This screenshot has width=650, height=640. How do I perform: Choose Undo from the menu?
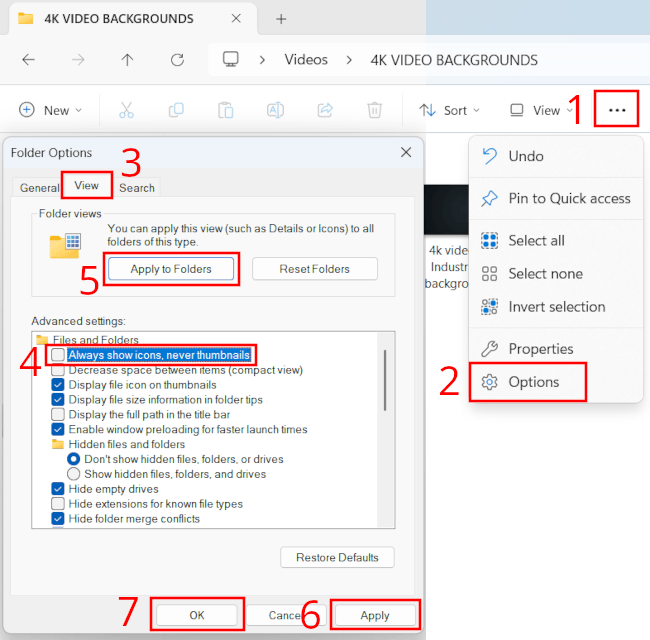(x=555, y=156)
